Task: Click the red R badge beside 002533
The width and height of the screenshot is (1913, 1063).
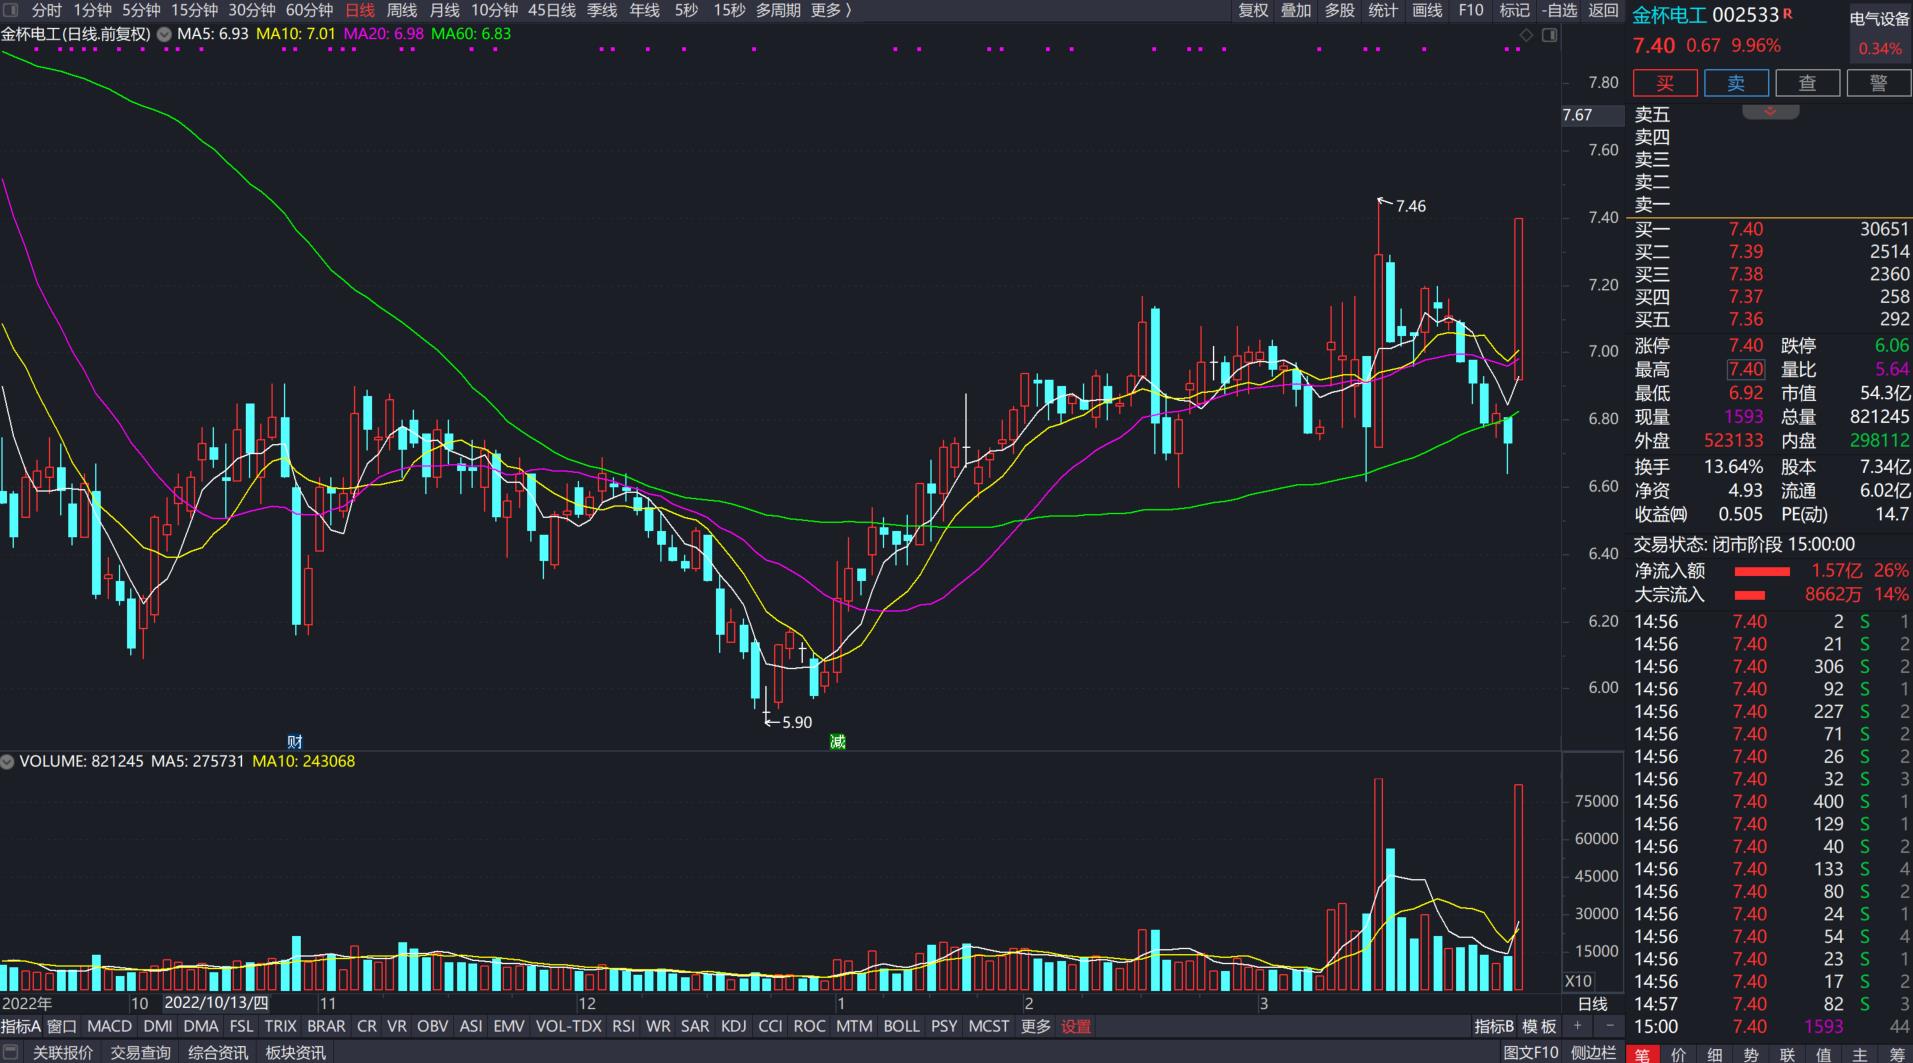Action: tap(1788, 14)
